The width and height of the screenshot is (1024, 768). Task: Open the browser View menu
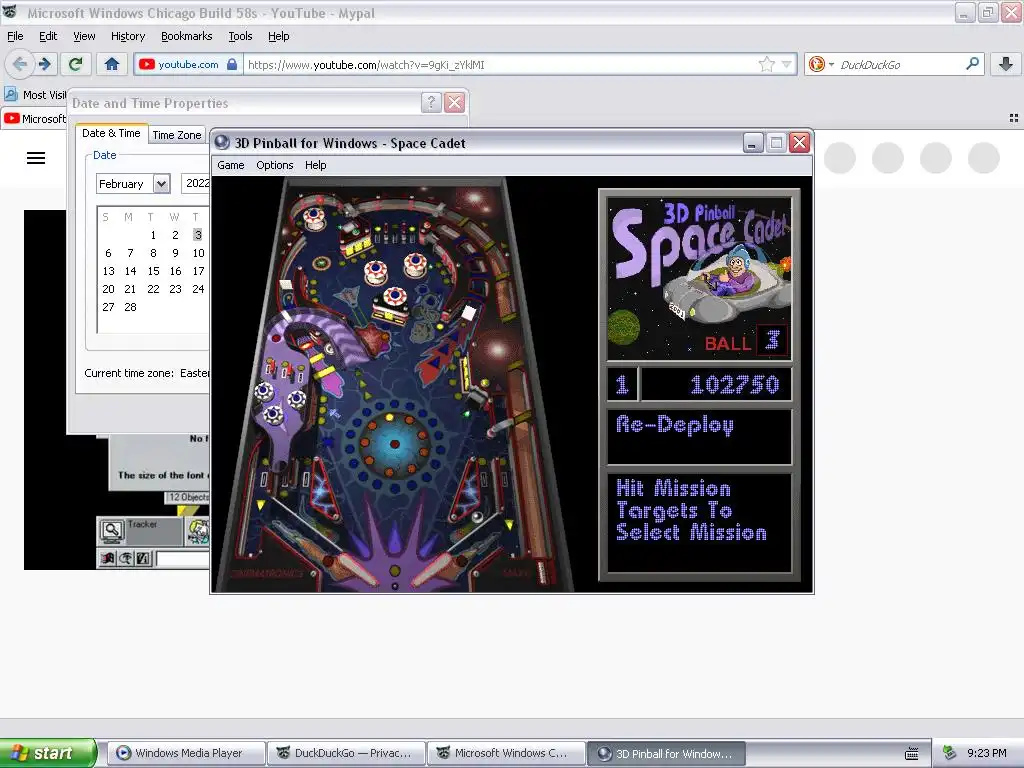(x=84, y=36)
